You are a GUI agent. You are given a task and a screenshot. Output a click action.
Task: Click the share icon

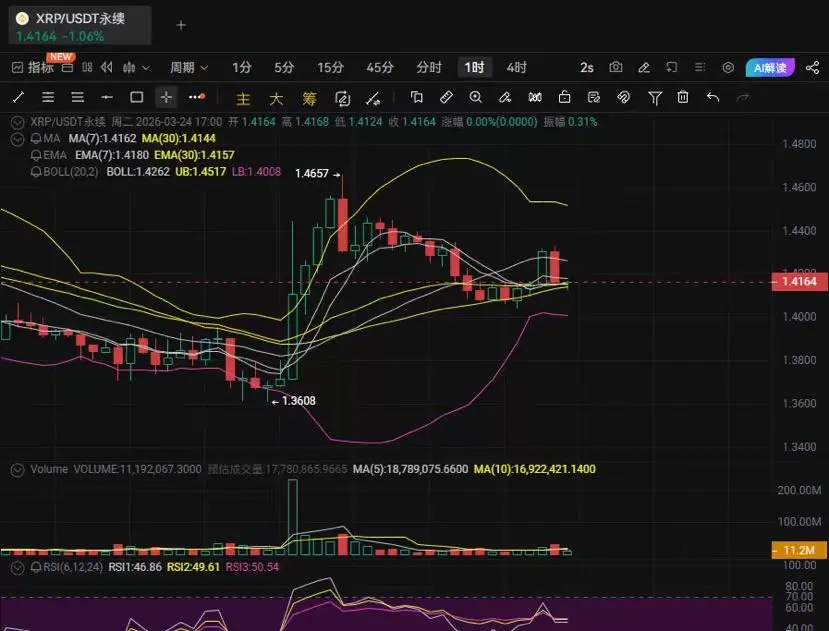[812, 68]
